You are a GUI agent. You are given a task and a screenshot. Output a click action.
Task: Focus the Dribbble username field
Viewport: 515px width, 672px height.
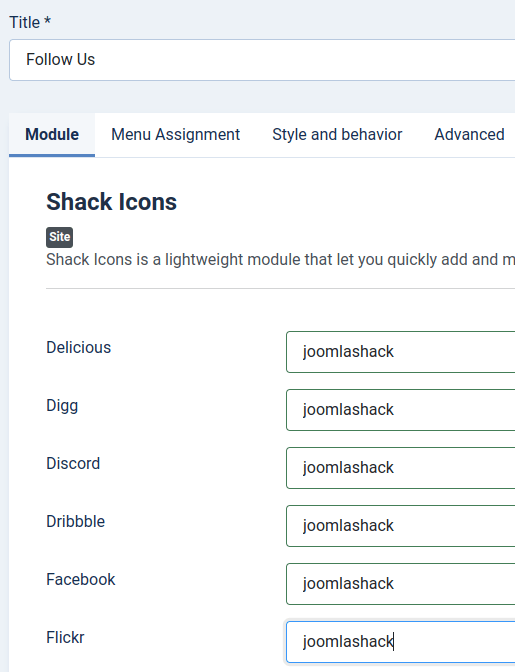401,526
